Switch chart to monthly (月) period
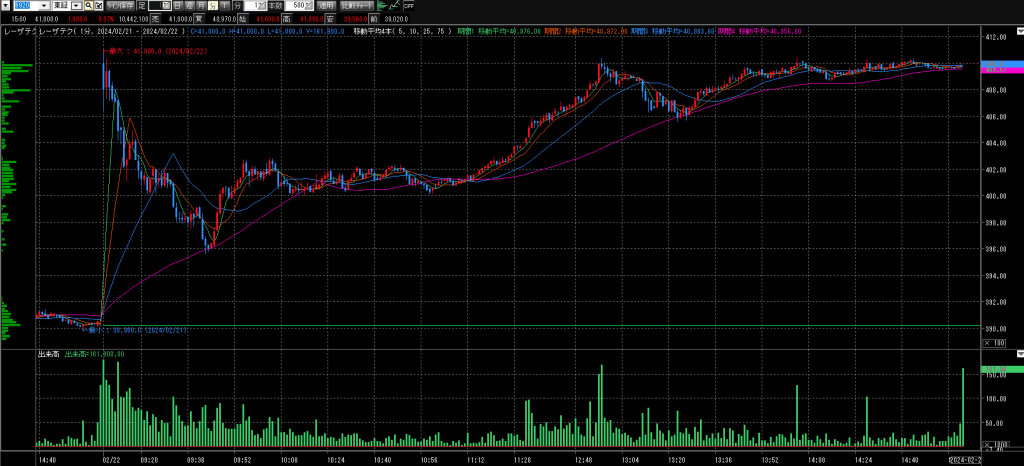The image size is (1024, 466). point(201,6)
